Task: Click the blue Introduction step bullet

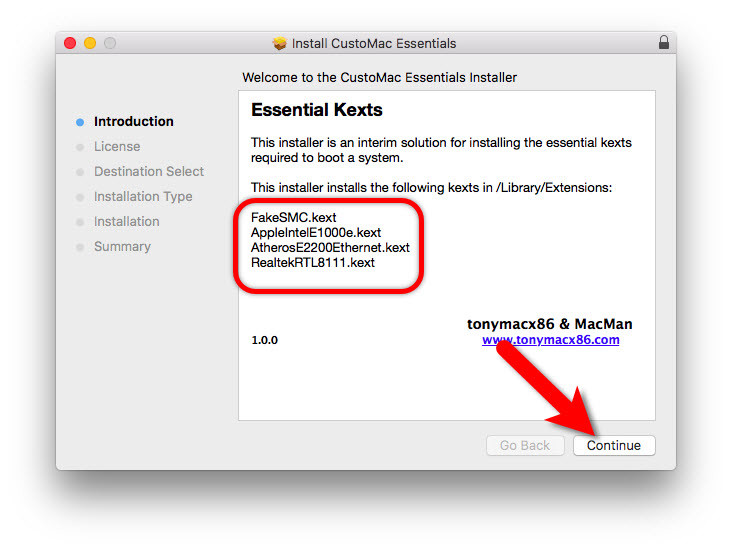Action: [x=80, y=122]
